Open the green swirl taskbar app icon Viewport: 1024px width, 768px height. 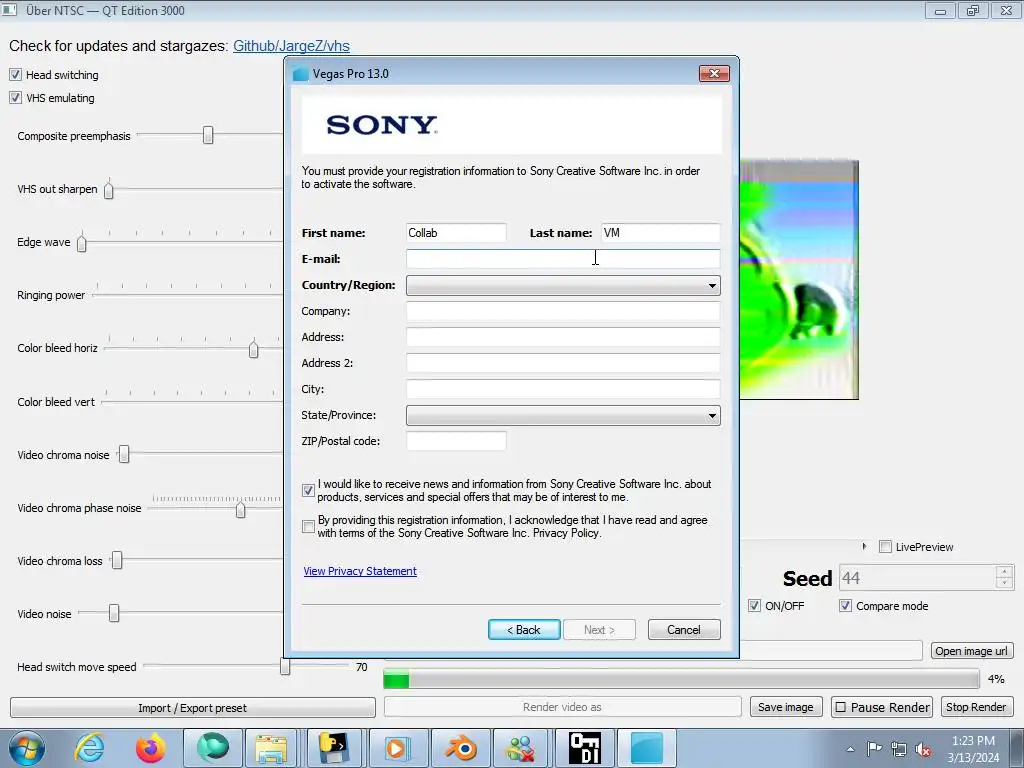coord(213,748)
